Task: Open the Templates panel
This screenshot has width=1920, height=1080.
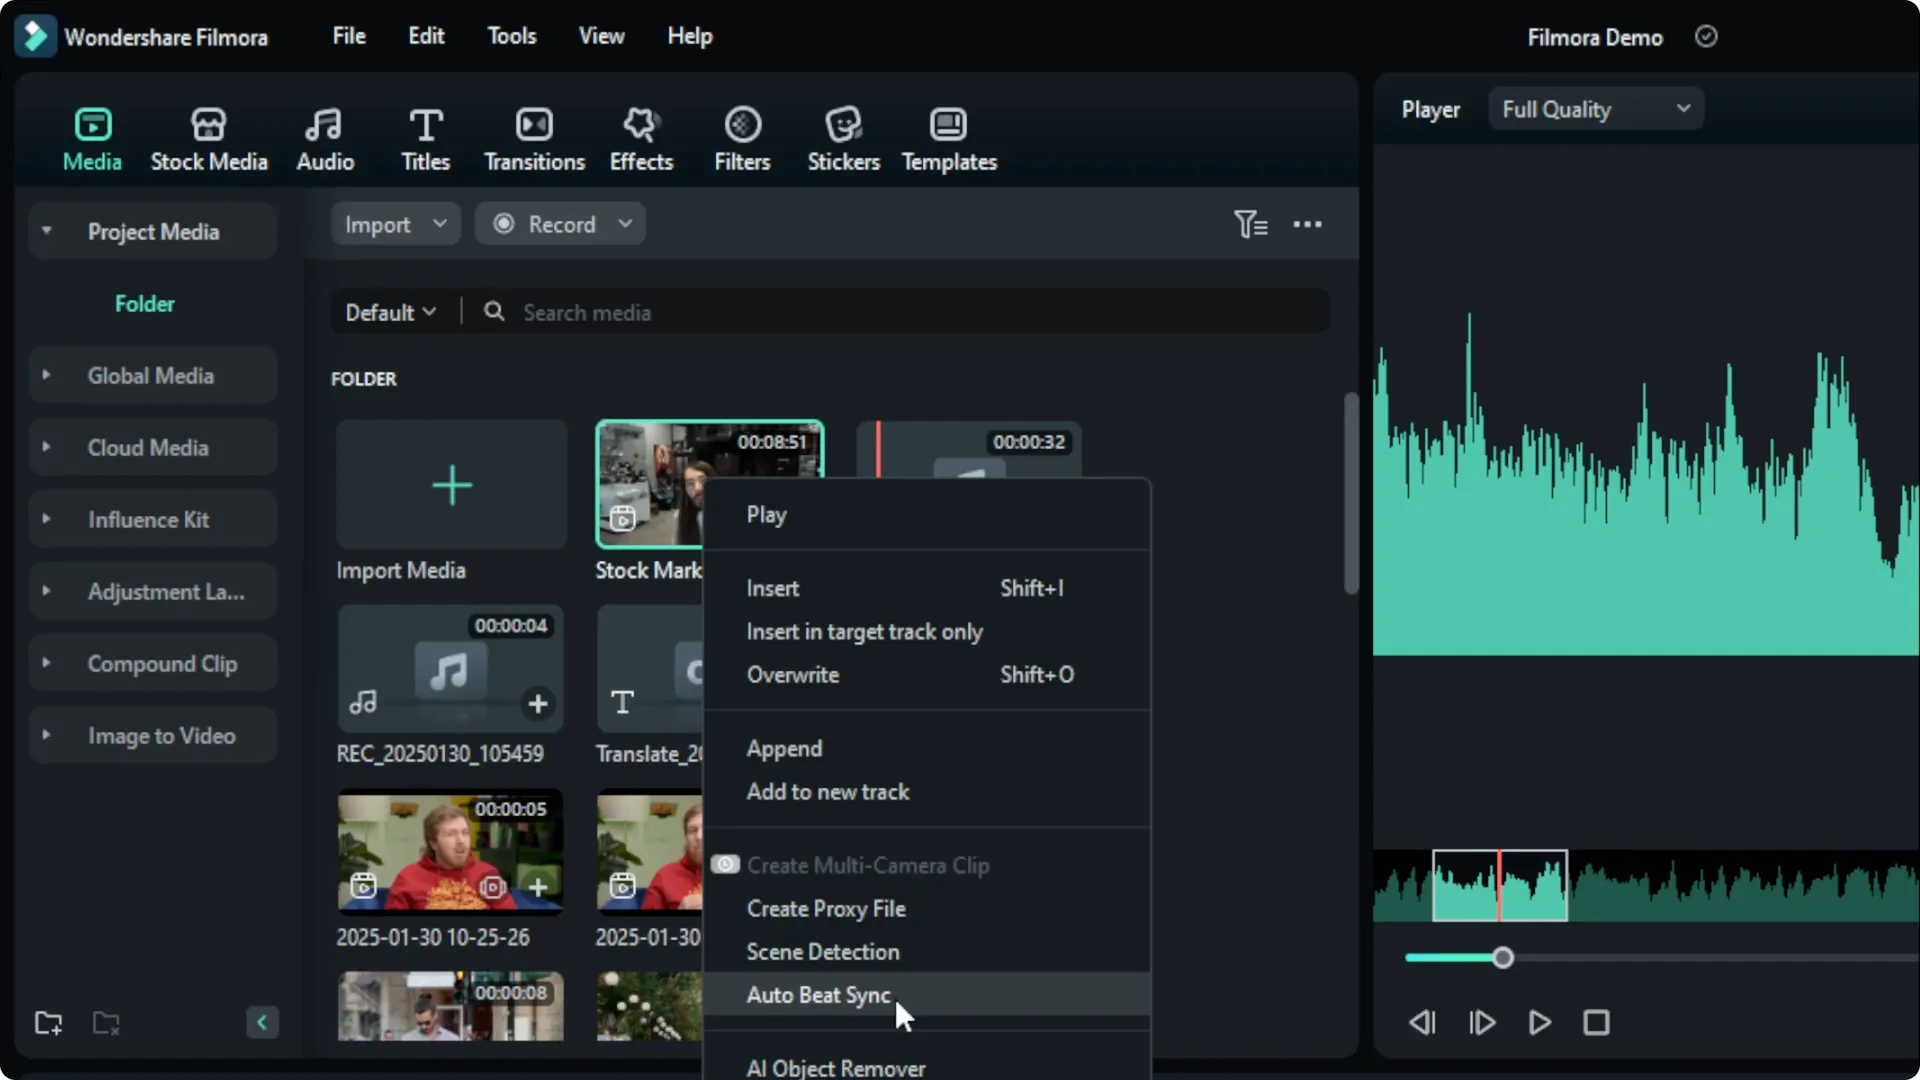Action: (x=949, y=137)
